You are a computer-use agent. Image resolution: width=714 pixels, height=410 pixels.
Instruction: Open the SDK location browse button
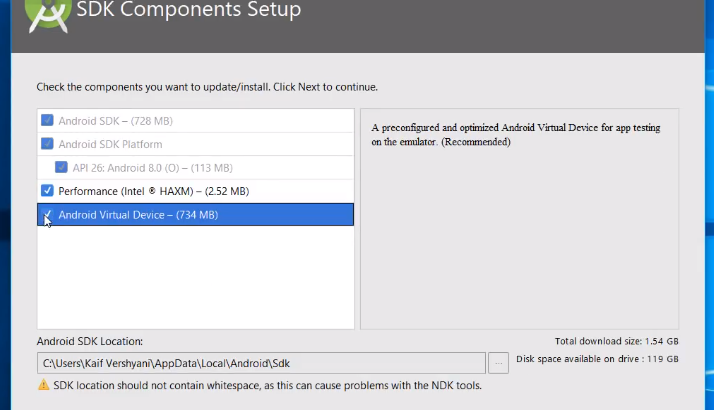[x=499, y=362]
